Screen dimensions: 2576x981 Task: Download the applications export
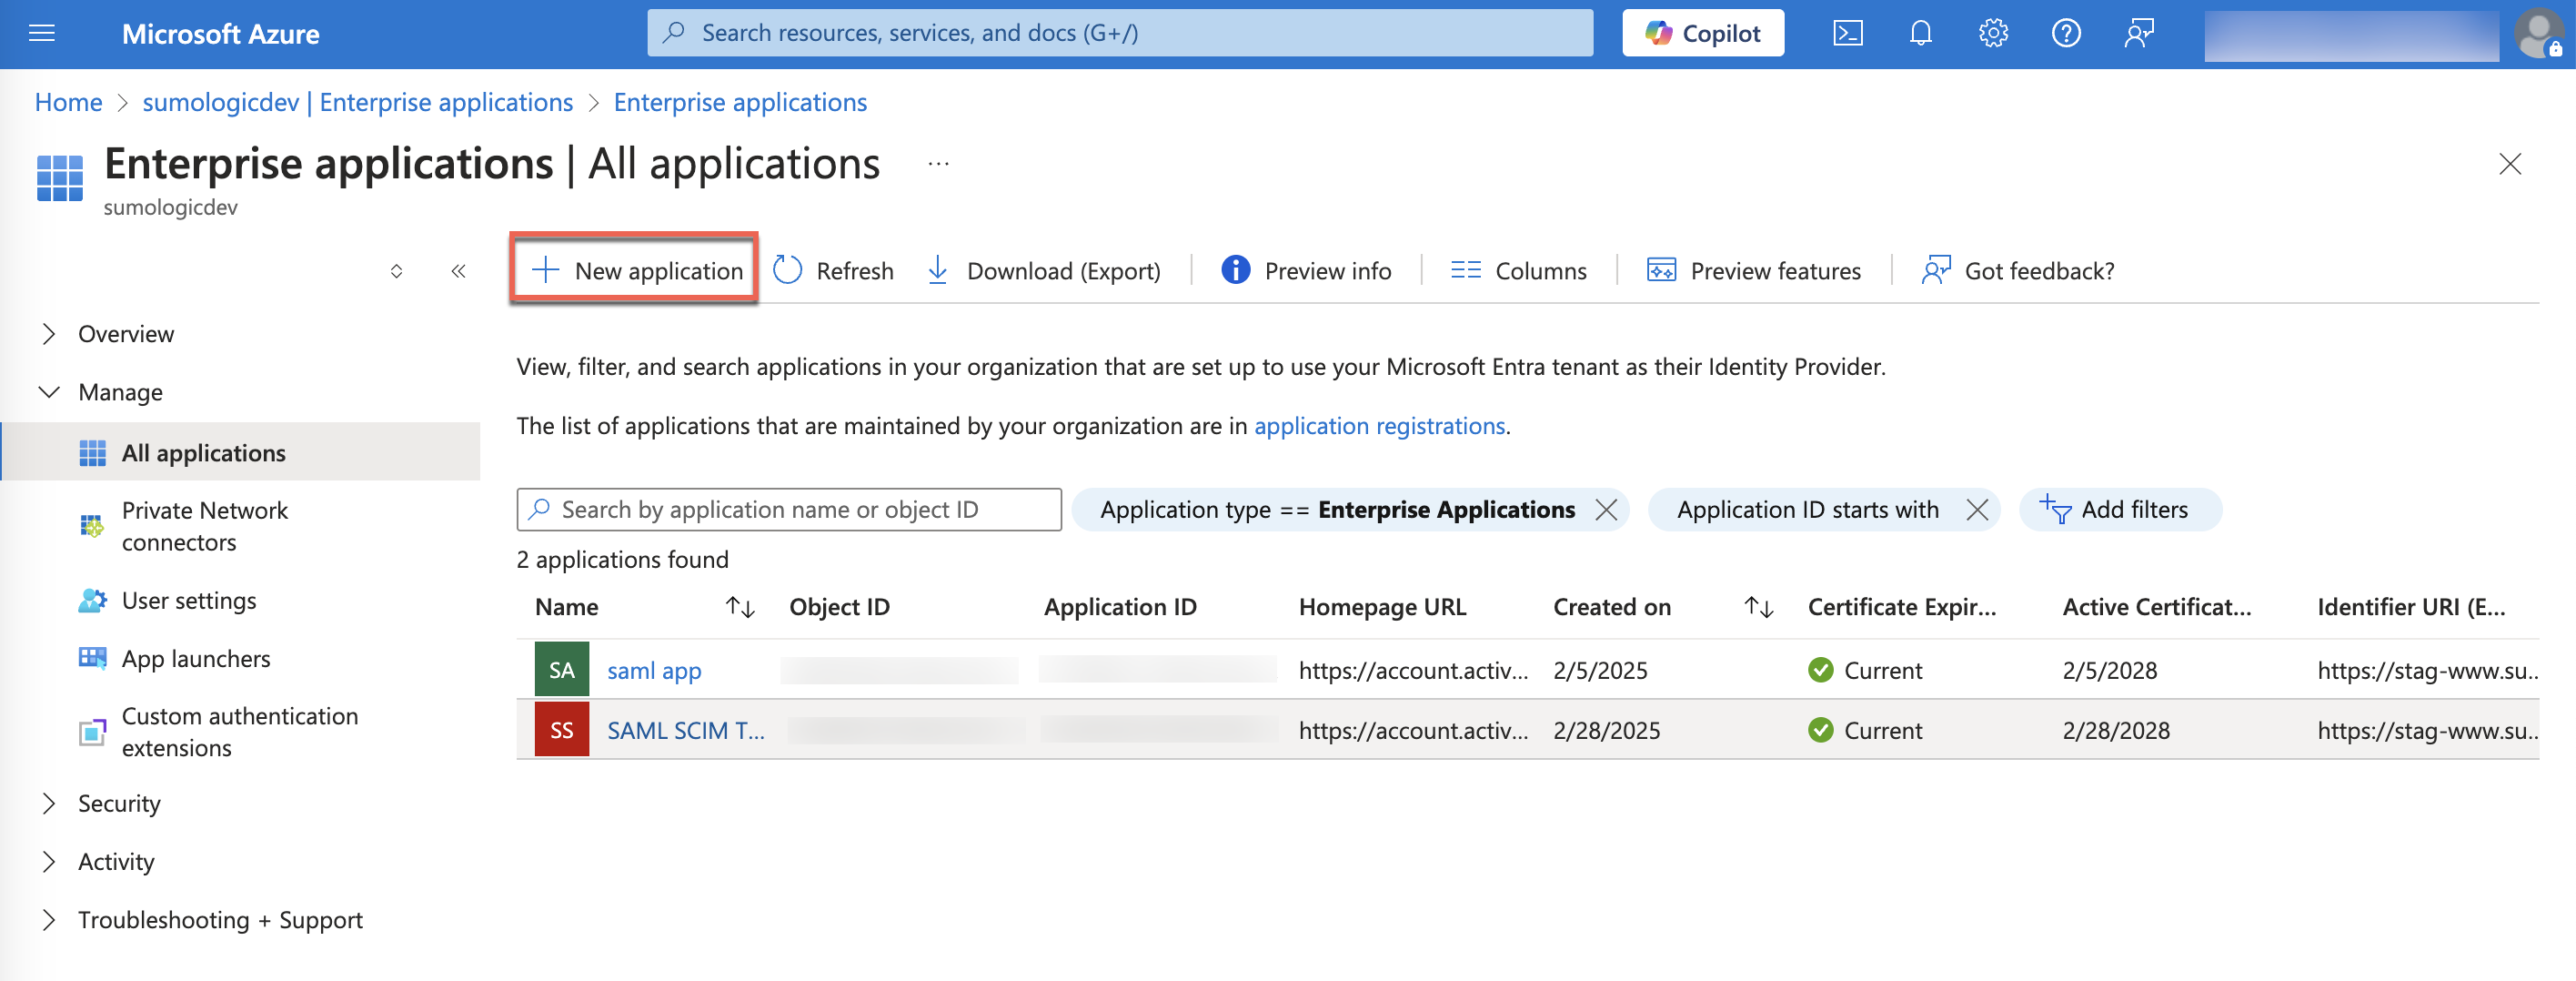click(x=1044, y=270)
